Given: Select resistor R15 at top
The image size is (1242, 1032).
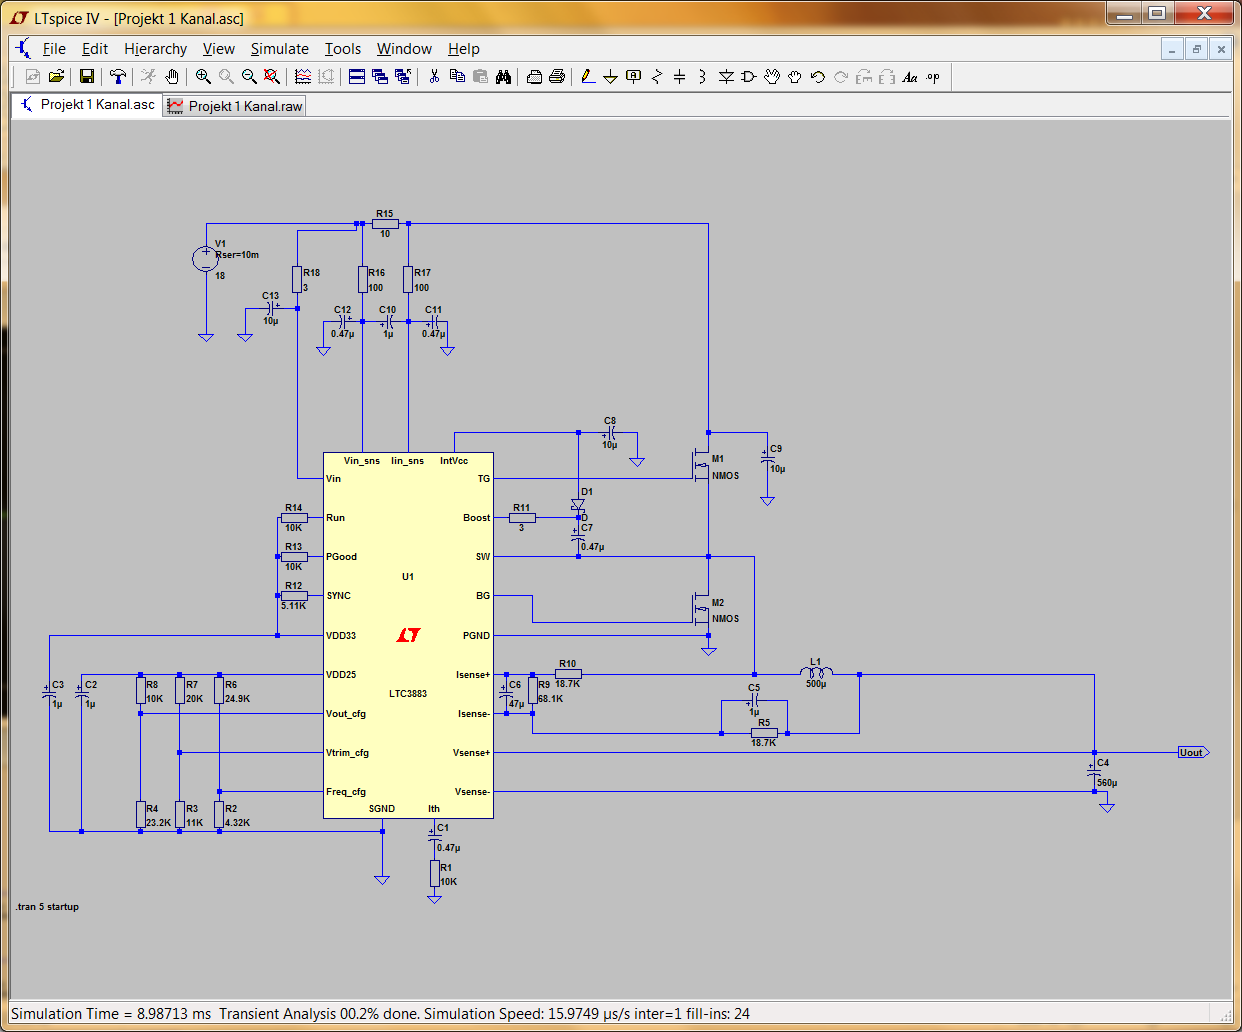Looking at the screenshot, I should 385,224.
